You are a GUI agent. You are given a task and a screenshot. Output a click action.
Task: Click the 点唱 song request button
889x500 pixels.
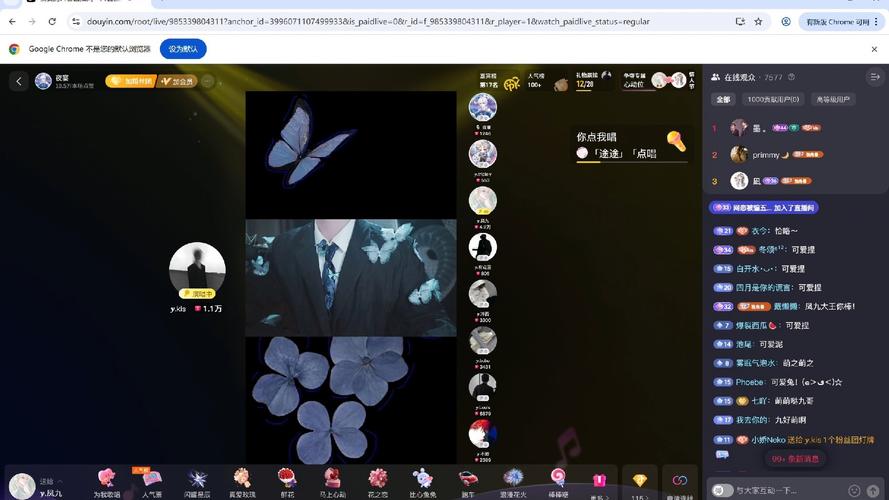coord(644,153)
